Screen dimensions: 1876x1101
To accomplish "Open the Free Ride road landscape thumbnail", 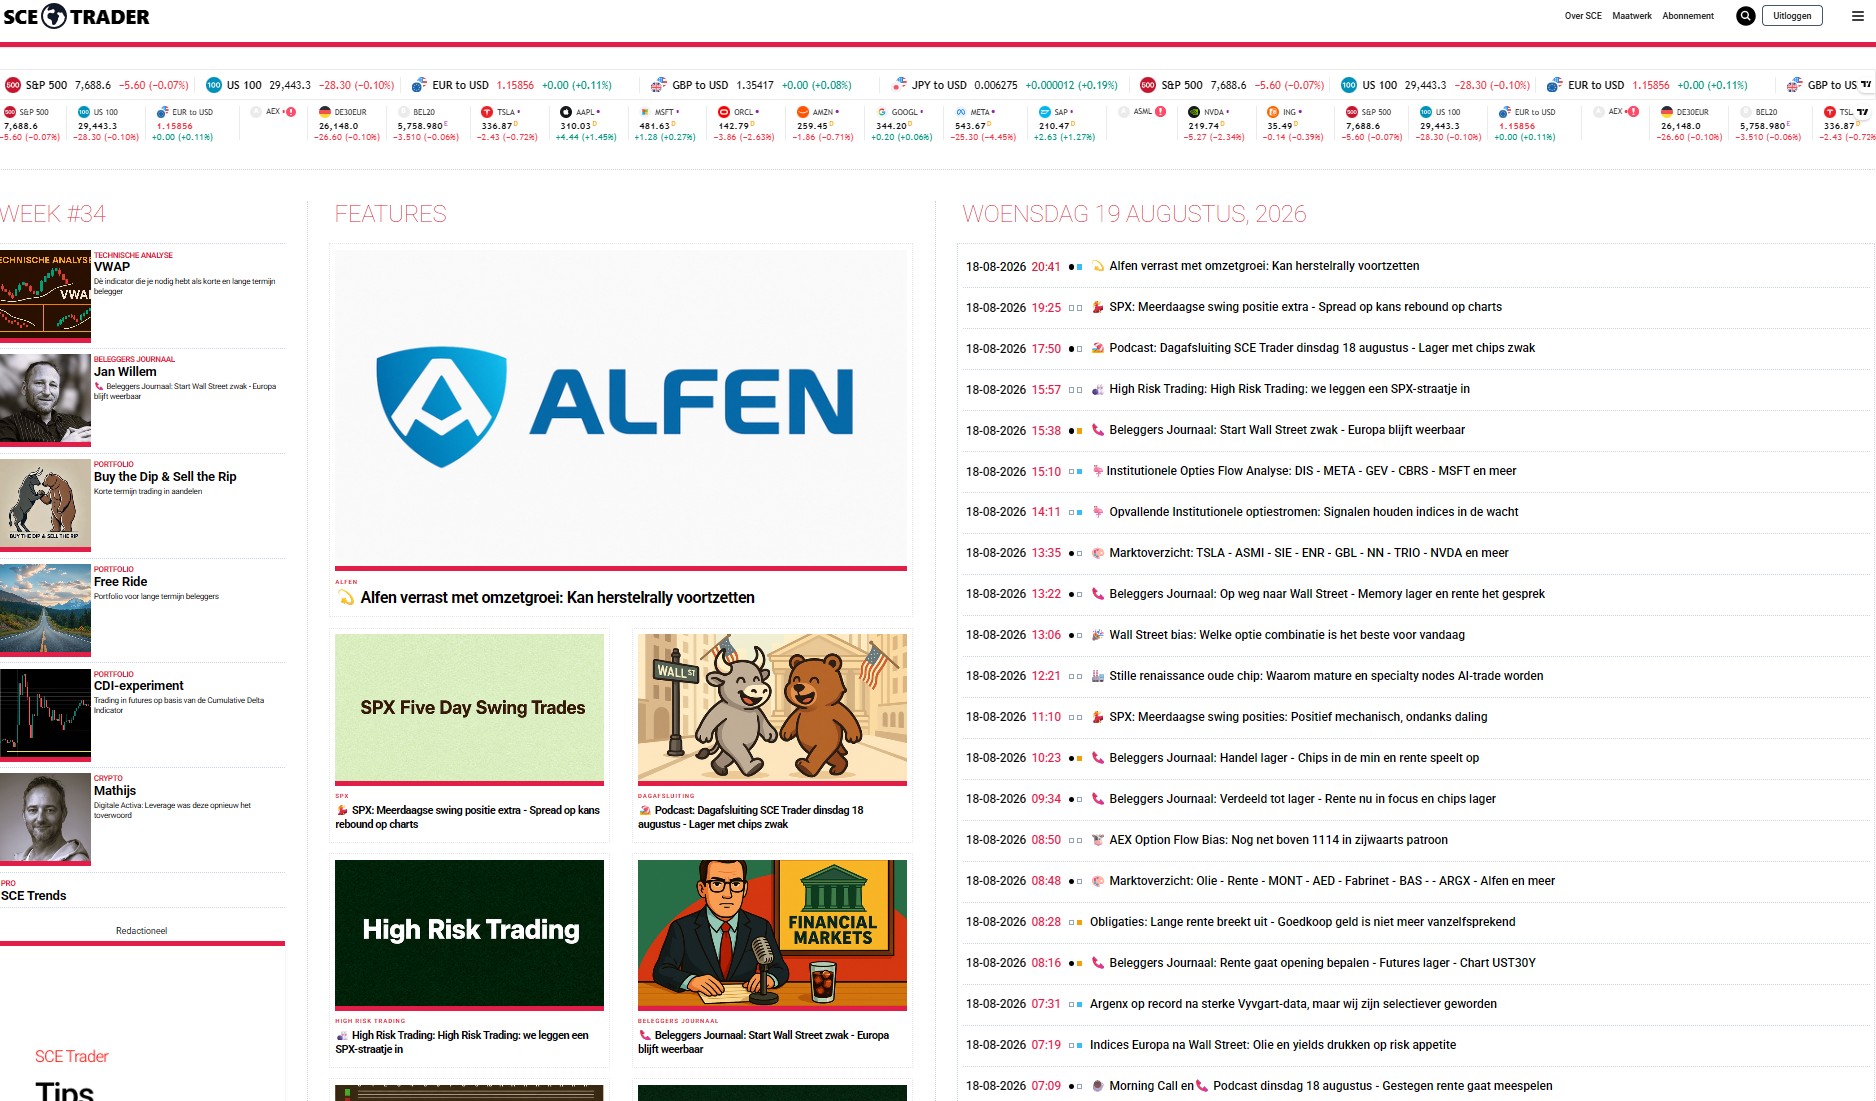I will click(45, 609).
